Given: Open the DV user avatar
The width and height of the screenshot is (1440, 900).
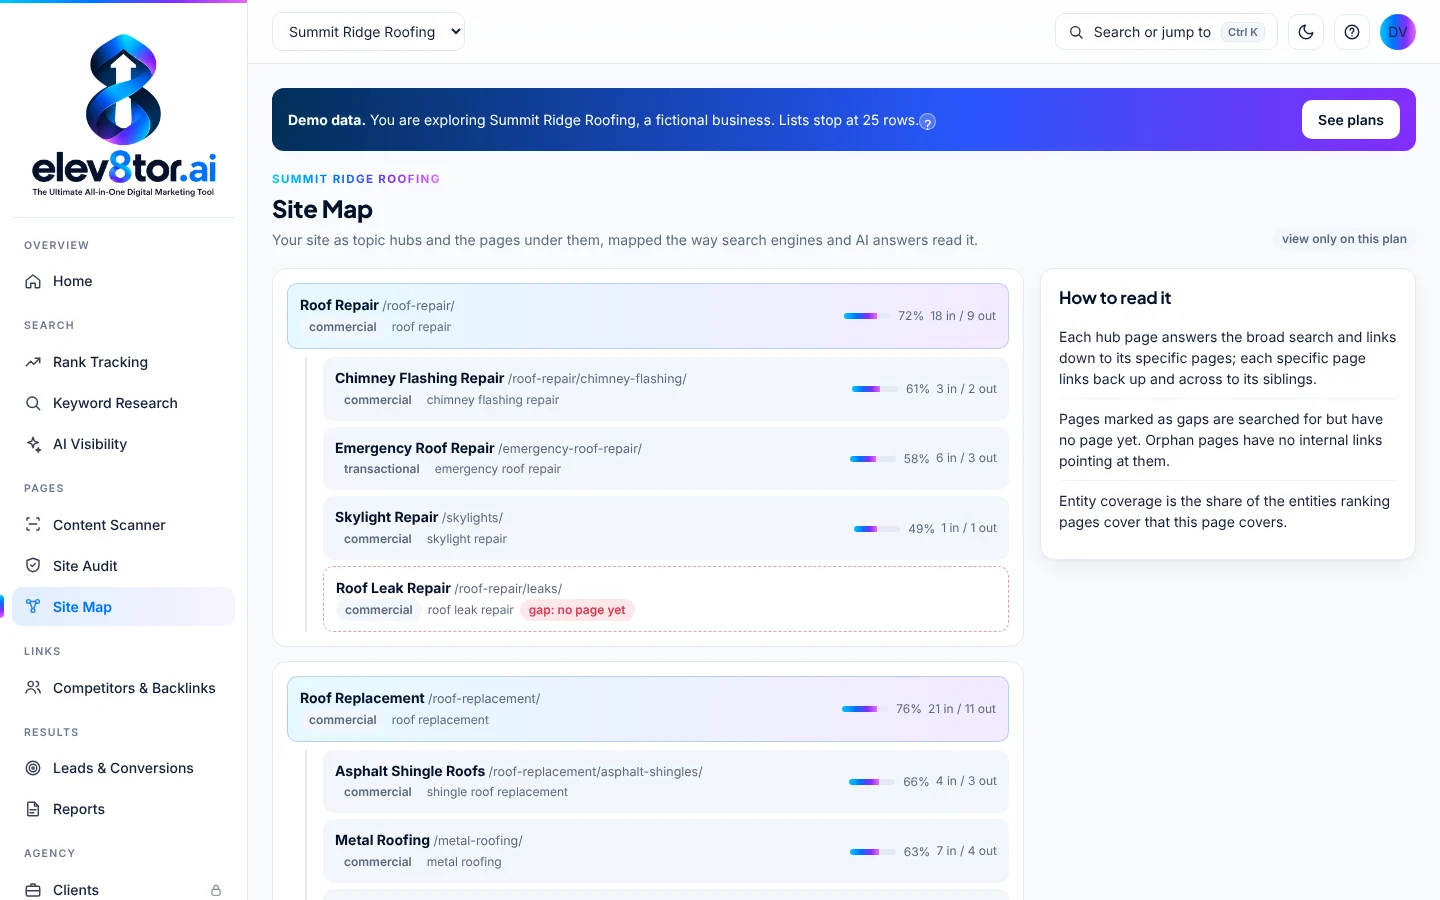Looking at the screenshot, I should [x=1398, y=32].
